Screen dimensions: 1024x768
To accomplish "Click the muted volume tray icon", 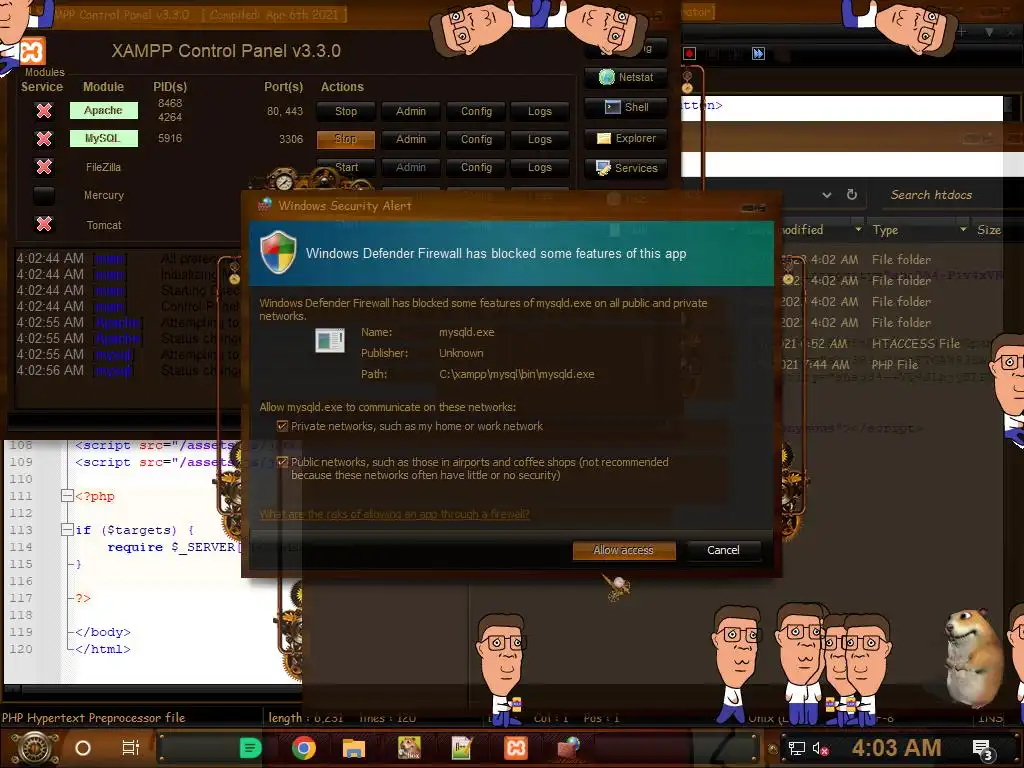I will (x=820, y=748).
